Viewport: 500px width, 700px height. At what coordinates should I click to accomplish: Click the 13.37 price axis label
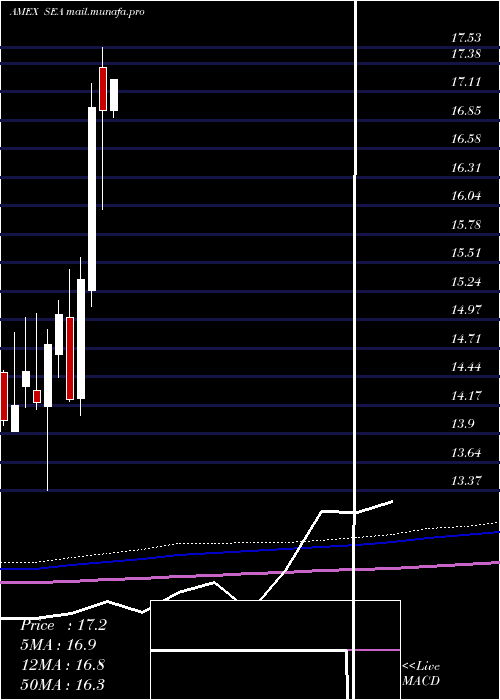click(466, 481)
